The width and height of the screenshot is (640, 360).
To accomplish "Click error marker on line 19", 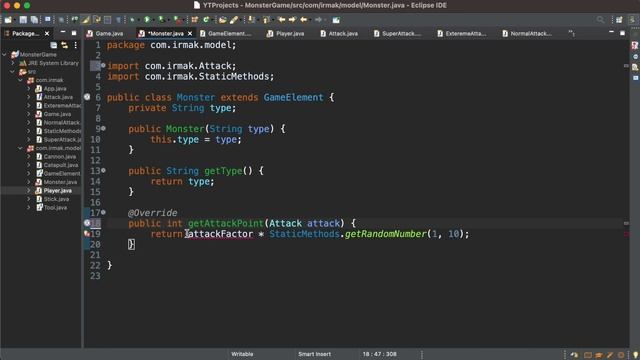I will click(x=87, y=234).
